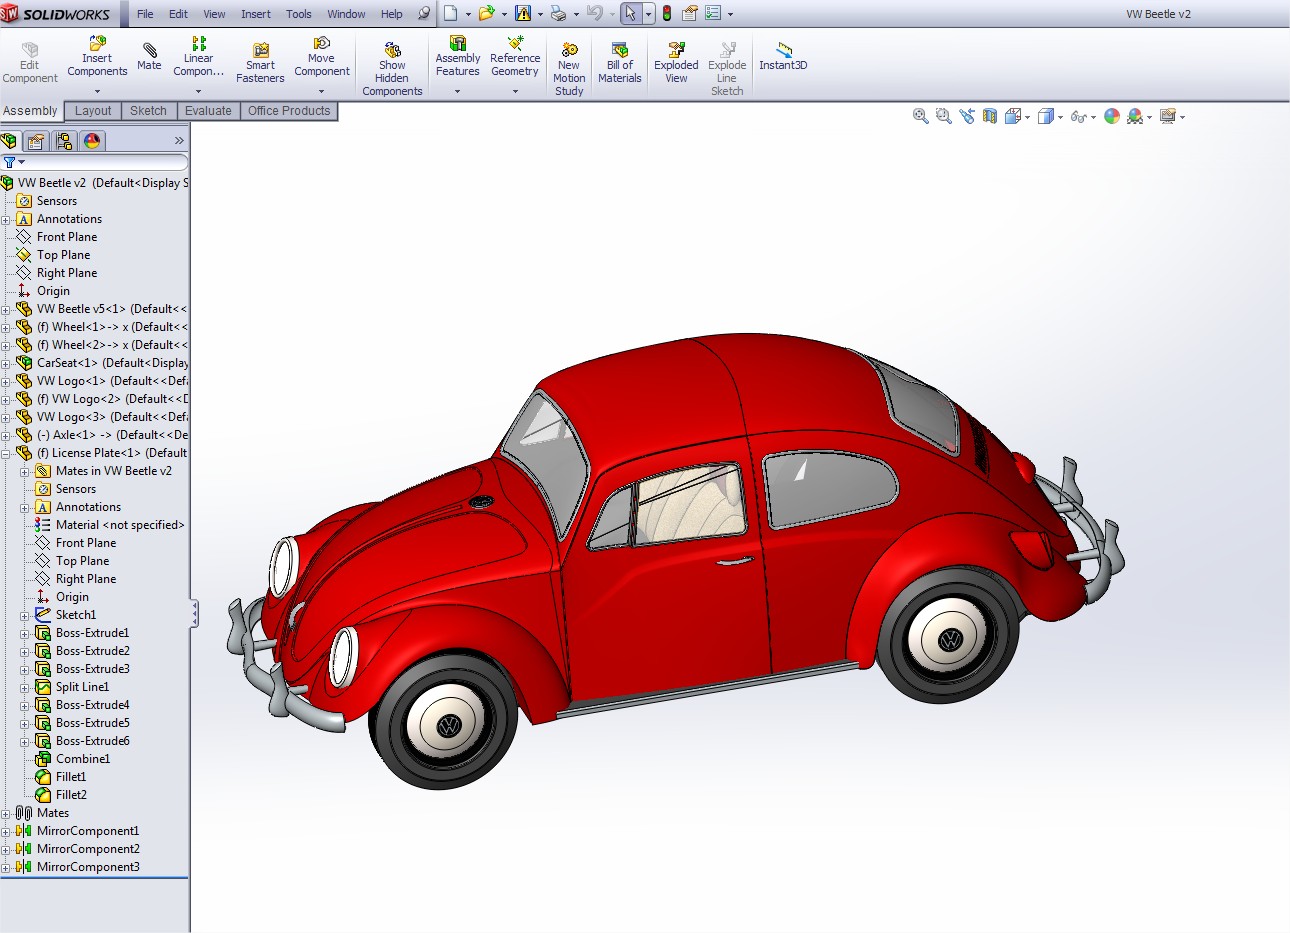Screen dimensions: 1290x933
Task: Switch to the Sketch tab
Action: (148, 111)
